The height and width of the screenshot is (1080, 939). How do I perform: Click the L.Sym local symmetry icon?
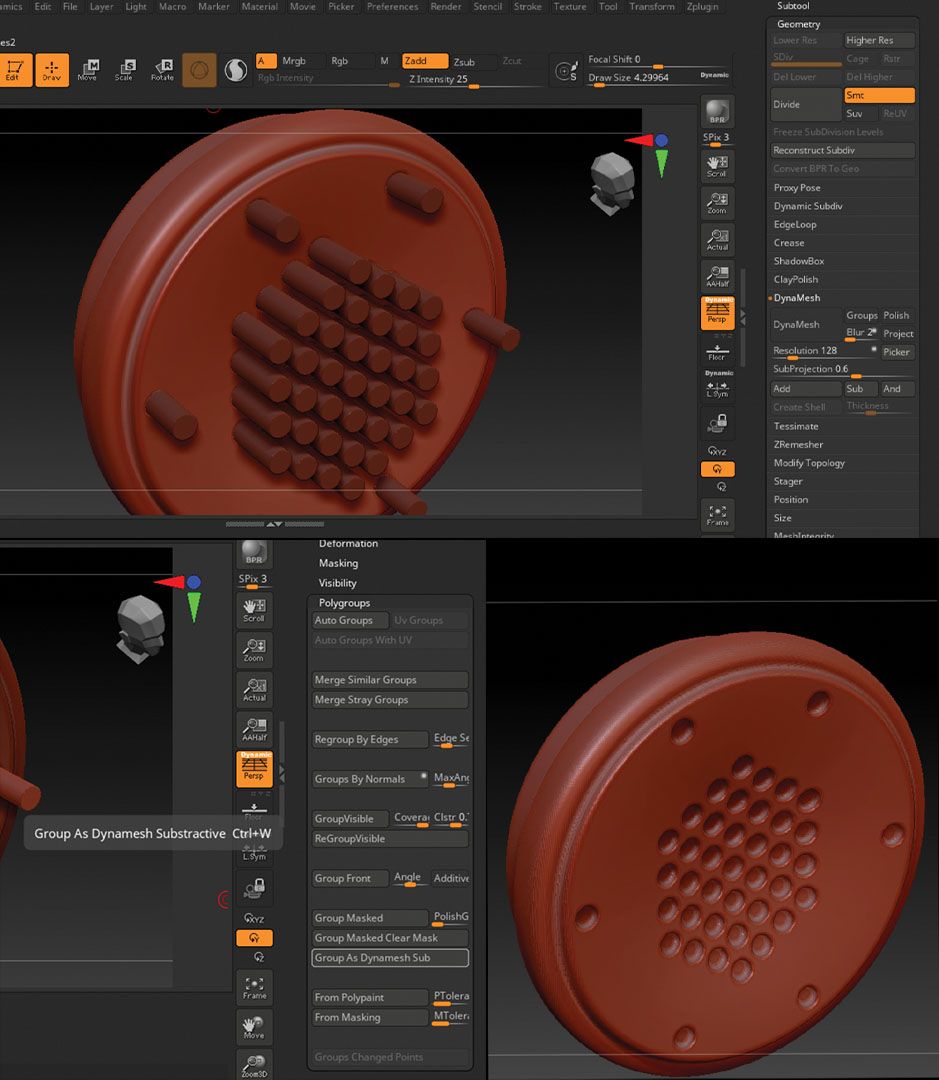click(716, 388)
